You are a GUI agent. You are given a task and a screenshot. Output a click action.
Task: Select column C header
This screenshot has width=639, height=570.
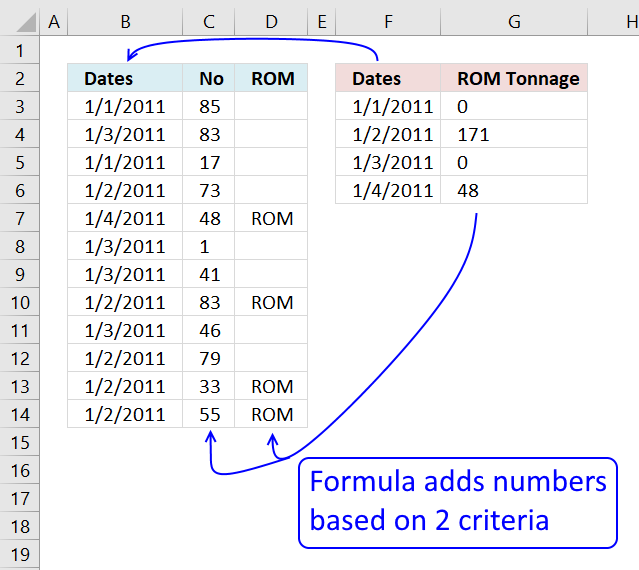tap(209, 22)
